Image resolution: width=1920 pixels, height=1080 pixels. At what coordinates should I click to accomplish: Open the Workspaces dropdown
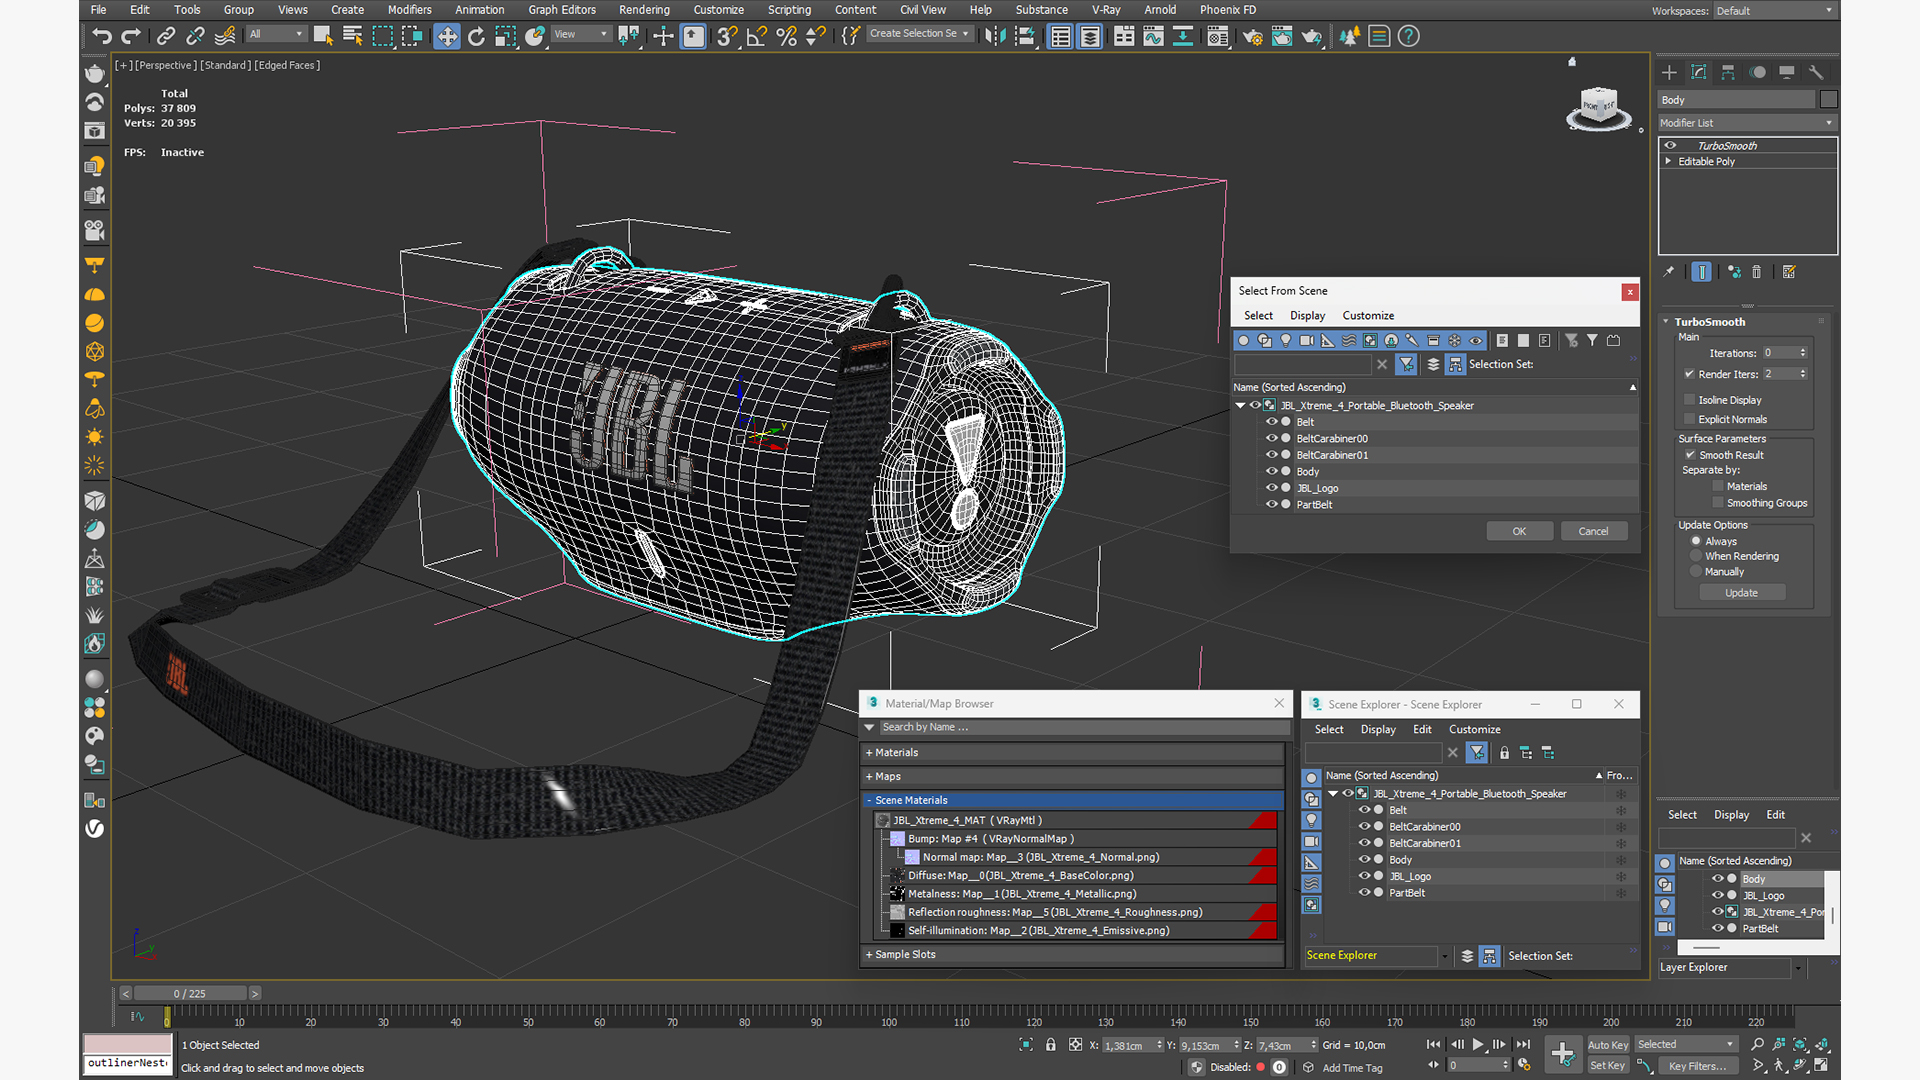(x=1775, y=11)
